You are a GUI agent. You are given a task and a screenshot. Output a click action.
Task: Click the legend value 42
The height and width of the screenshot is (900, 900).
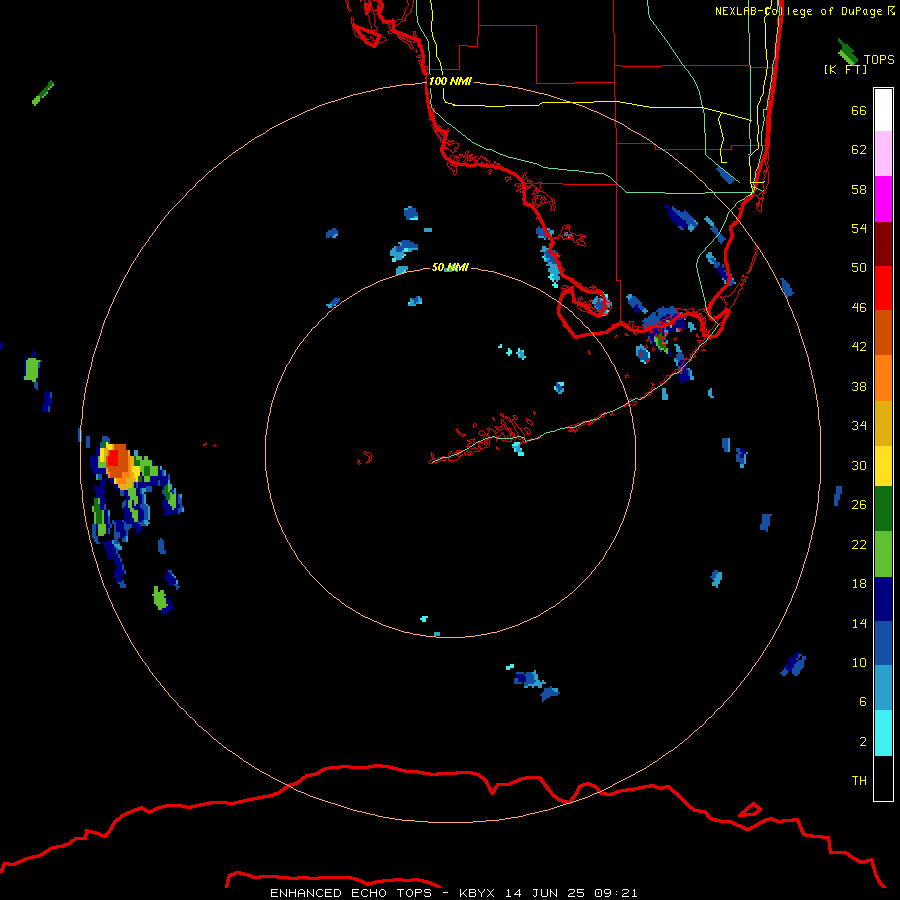pyautogui.click(x=859, y=347)
